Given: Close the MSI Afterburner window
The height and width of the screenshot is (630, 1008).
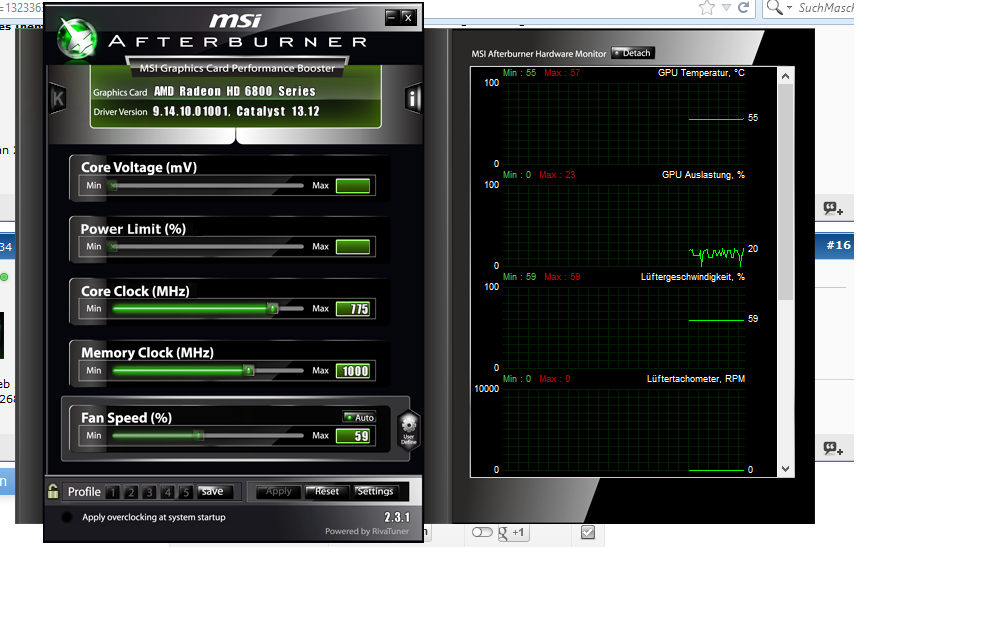Looking at the screenshot, I should coord(408,17).
